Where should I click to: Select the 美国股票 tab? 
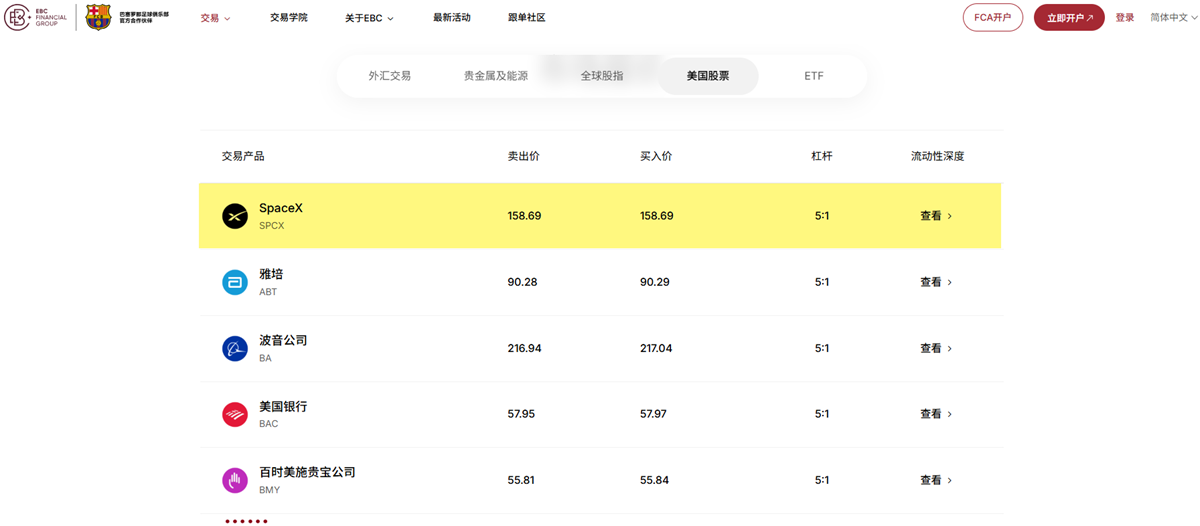pos(708,76)
